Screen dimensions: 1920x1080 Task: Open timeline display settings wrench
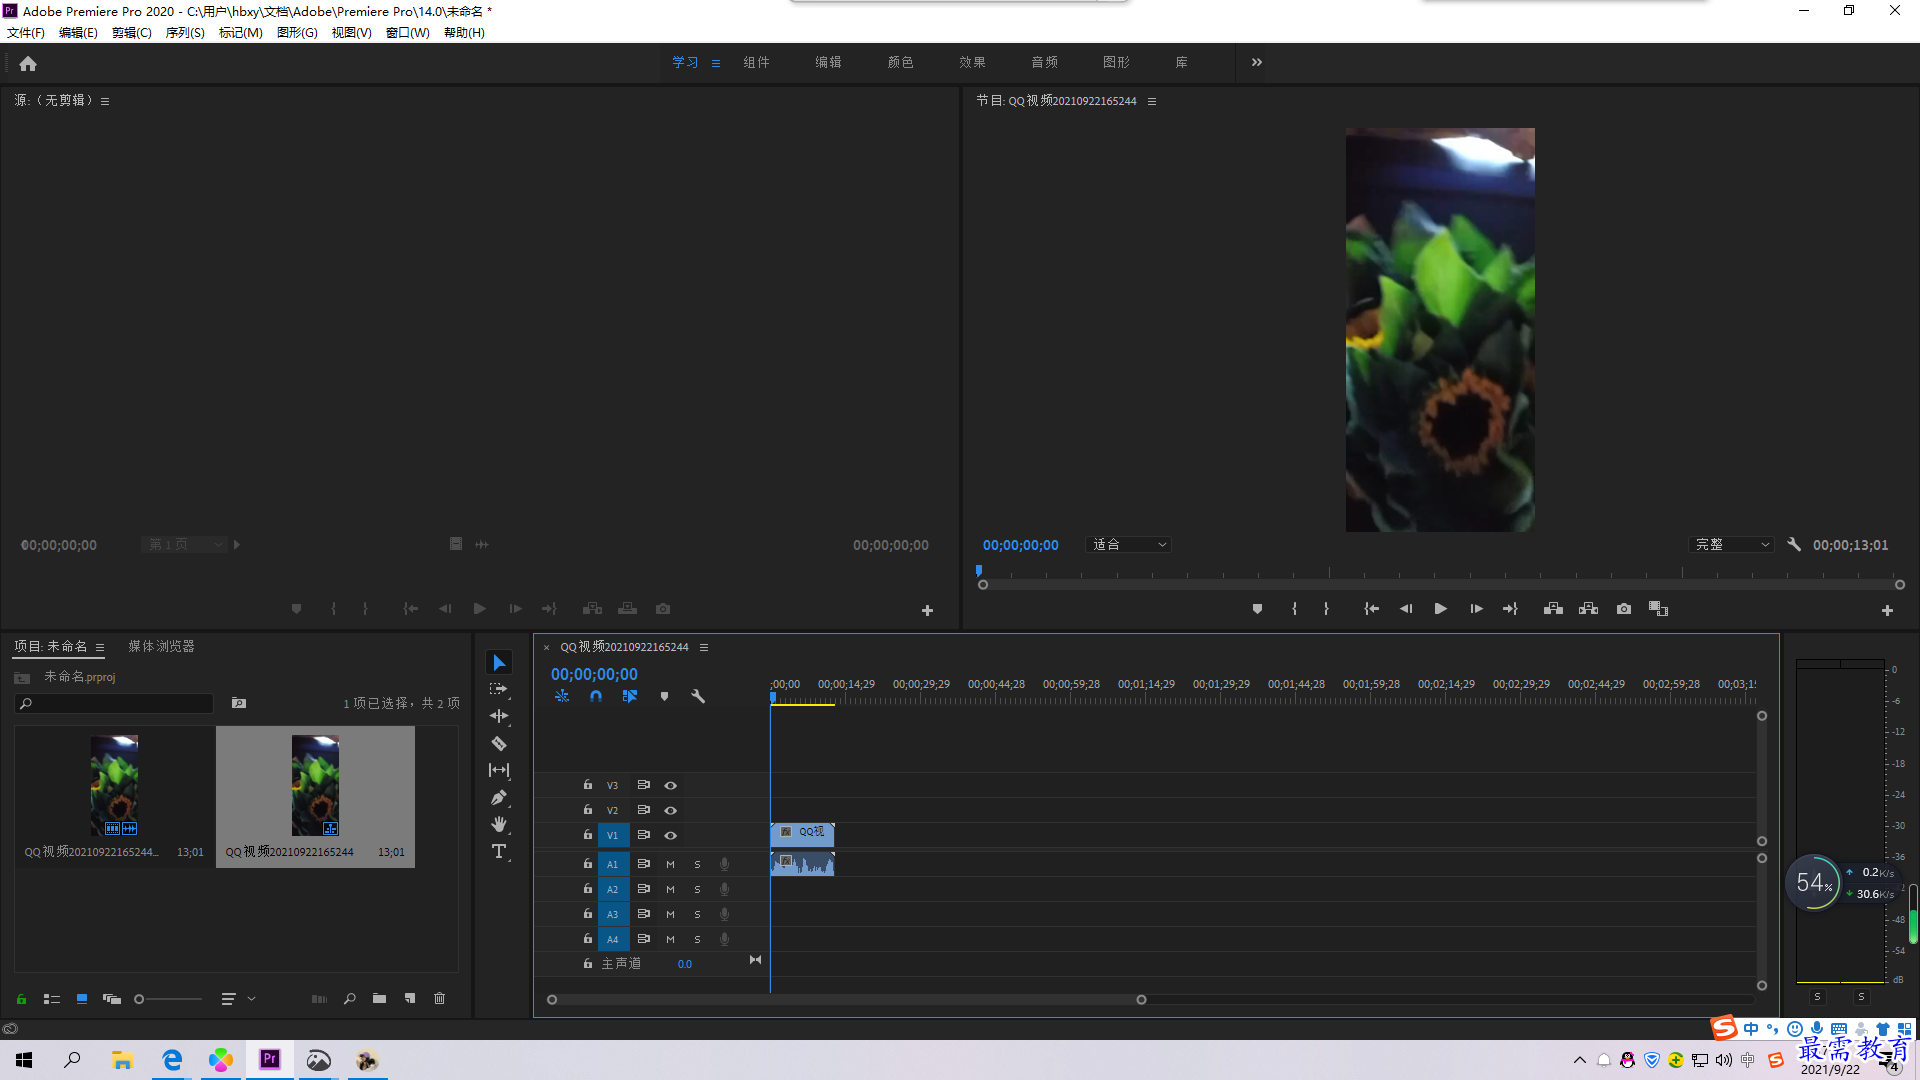pyautogui.click(x=698, y=696)
